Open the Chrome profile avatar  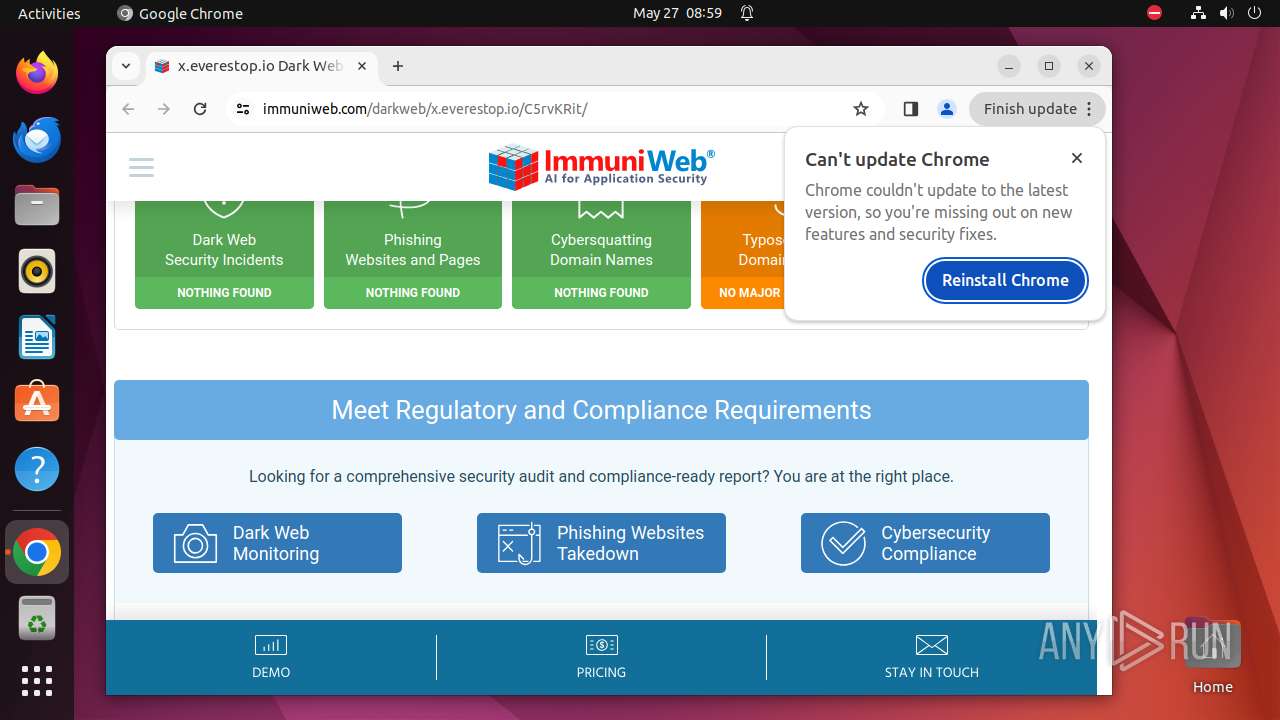(947, 109)
